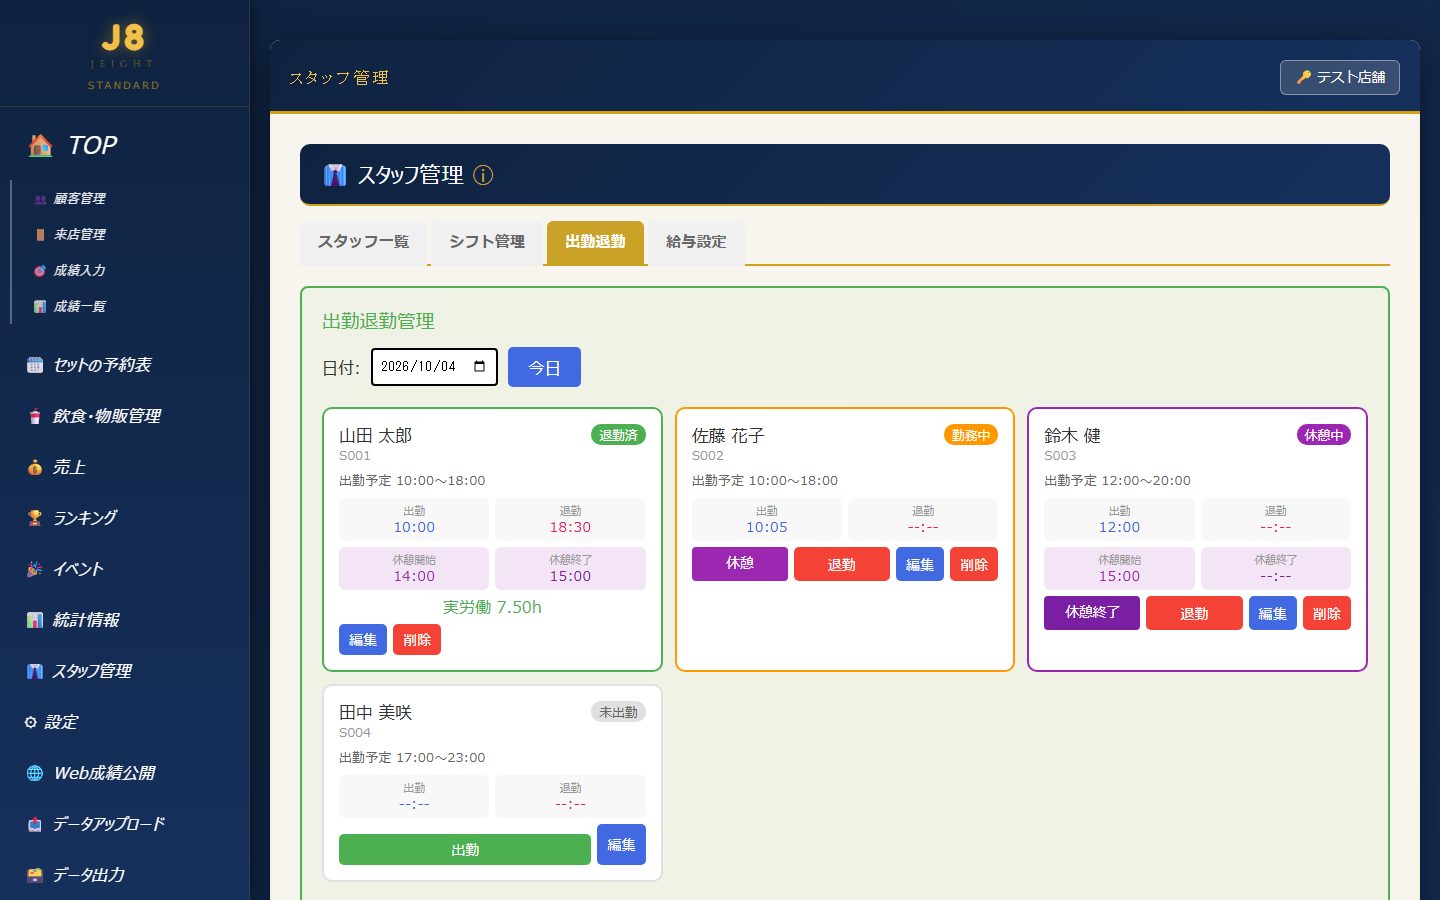Click the 成績一覧 chart icon
The image size is (1440, 900).
(x=40, y=307)
